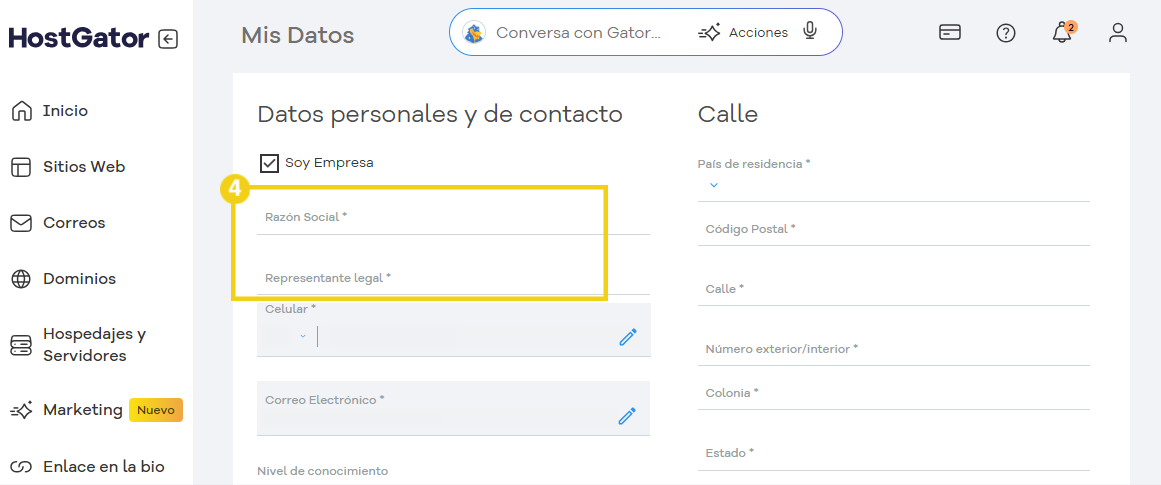The width and height of the screenshot is (1161, 485).
Task: Click the Nivel de conocimiento label
Action: coord(322,471)
